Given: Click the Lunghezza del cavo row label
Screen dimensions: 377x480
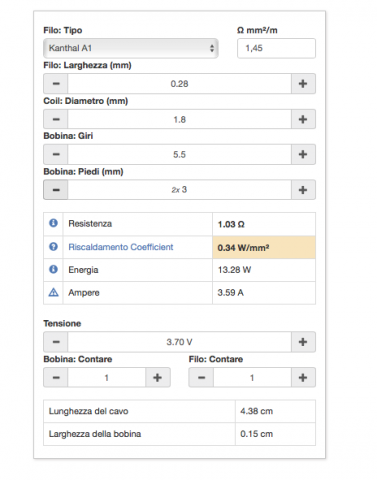Looking at the screenshot, I should [x=88, y=411].
